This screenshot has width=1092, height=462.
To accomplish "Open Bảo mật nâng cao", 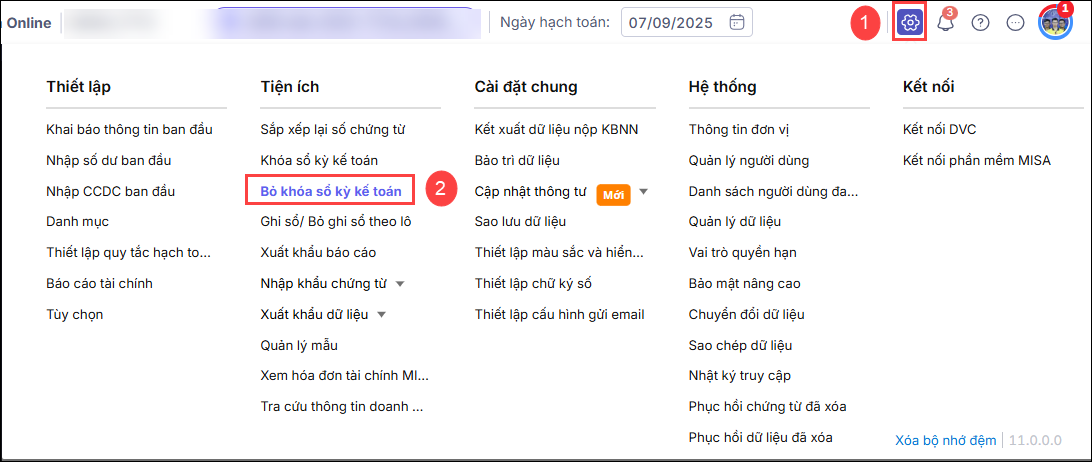I will pos(744,284).
